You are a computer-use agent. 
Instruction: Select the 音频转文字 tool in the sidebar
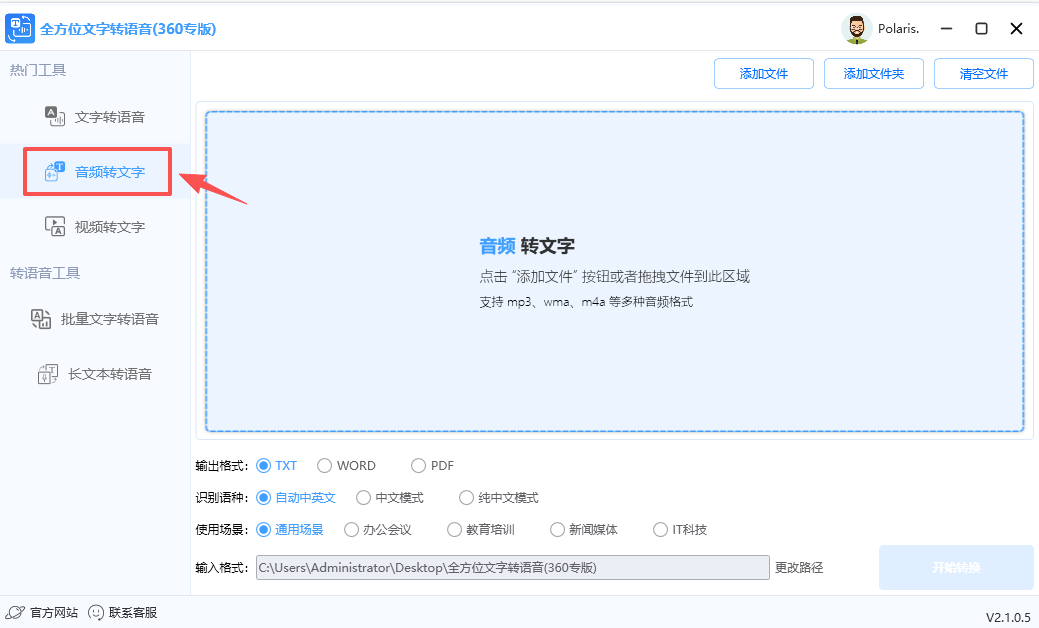click(97, 171)
